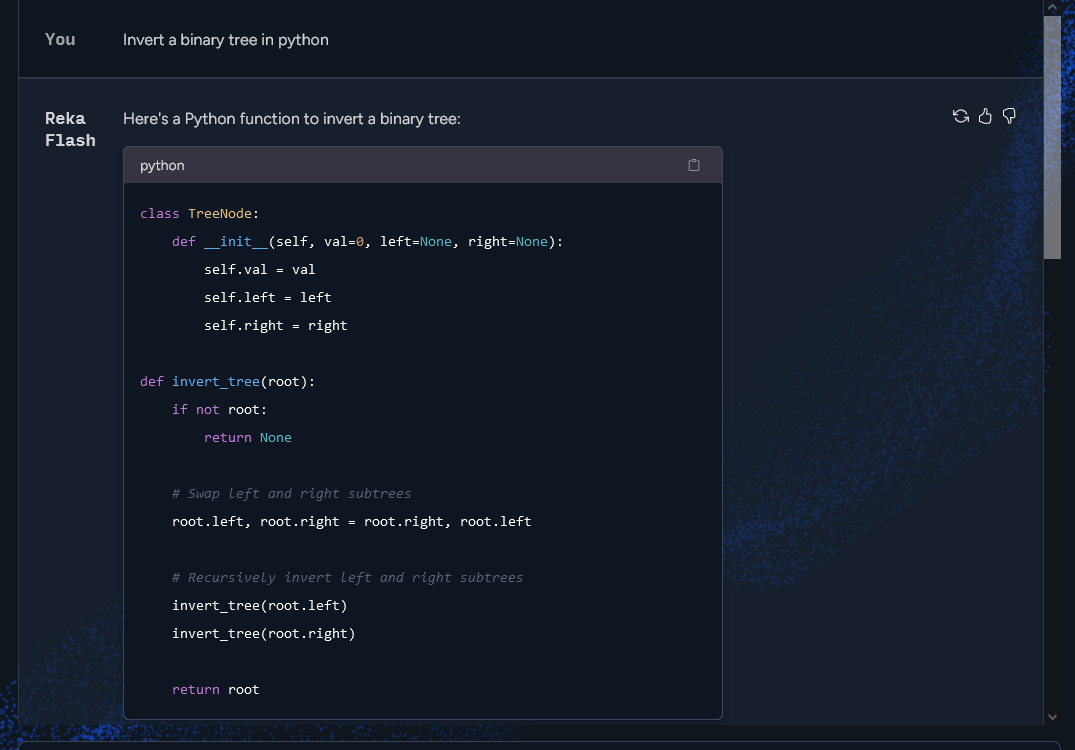
Task: Click the user prompt 'Invert a binary tree in python'
Action: 226,40
